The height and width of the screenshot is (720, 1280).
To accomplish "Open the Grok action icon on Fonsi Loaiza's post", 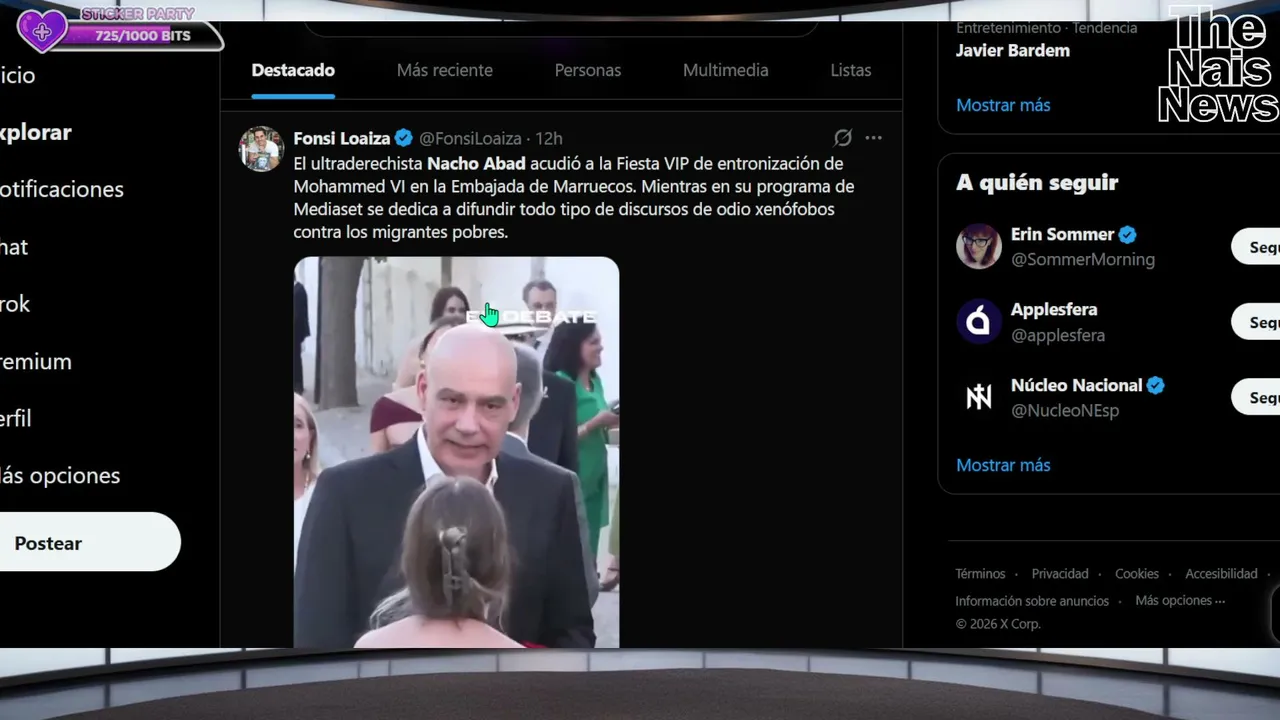I will [x=843, y=138].
